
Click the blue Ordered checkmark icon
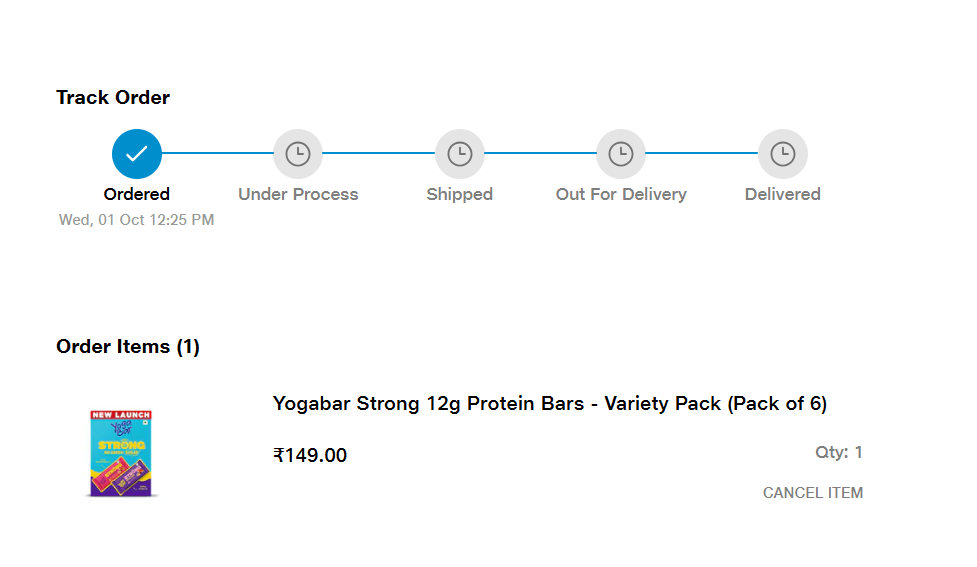coord(137,154)
